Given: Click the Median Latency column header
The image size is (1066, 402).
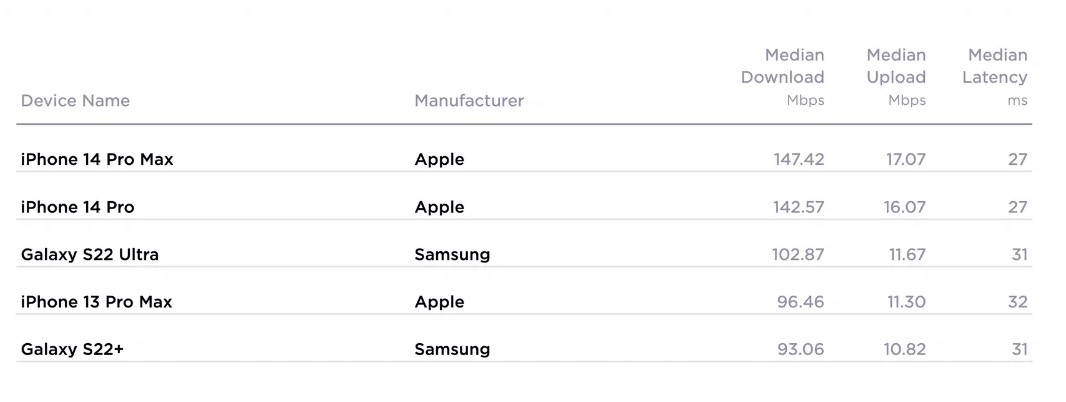Looking at the screenshot, I should click(995, 76).
